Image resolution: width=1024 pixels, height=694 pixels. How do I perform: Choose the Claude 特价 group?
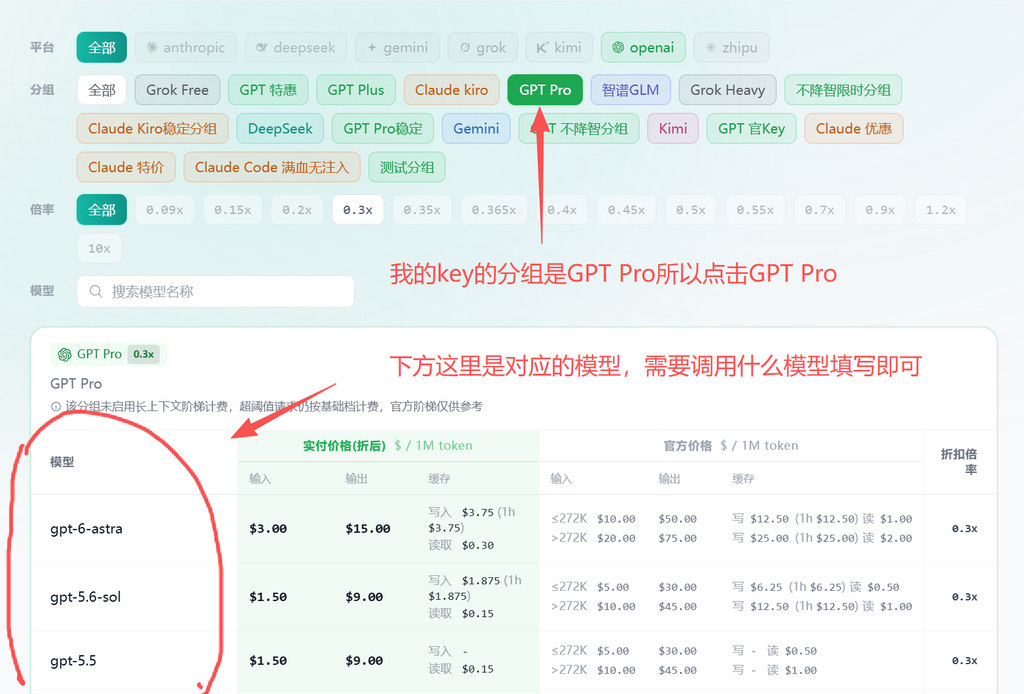(x=126, y=167)
